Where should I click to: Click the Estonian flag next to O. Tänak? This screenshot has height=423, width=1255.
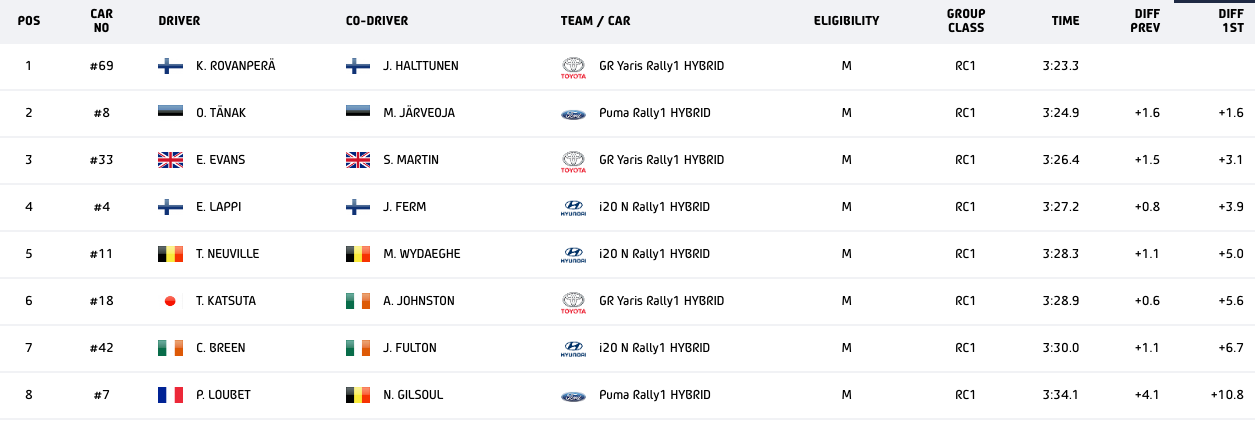[x=170, y=113]
